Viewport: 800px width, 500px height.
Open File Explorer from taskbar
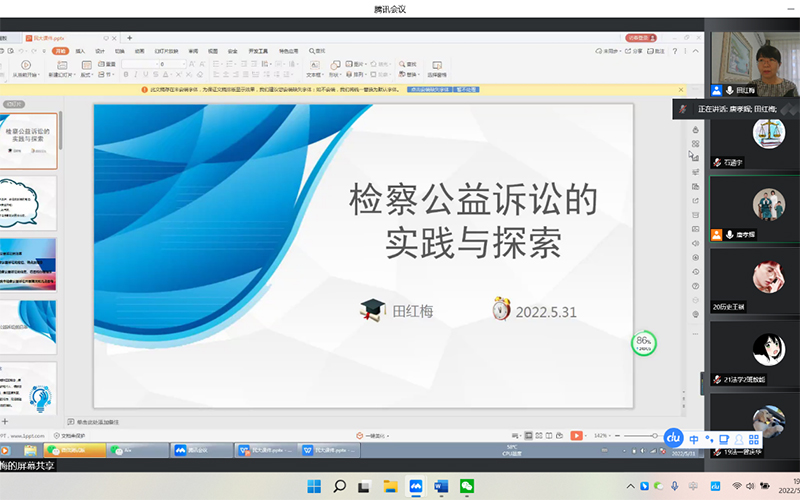390,486
